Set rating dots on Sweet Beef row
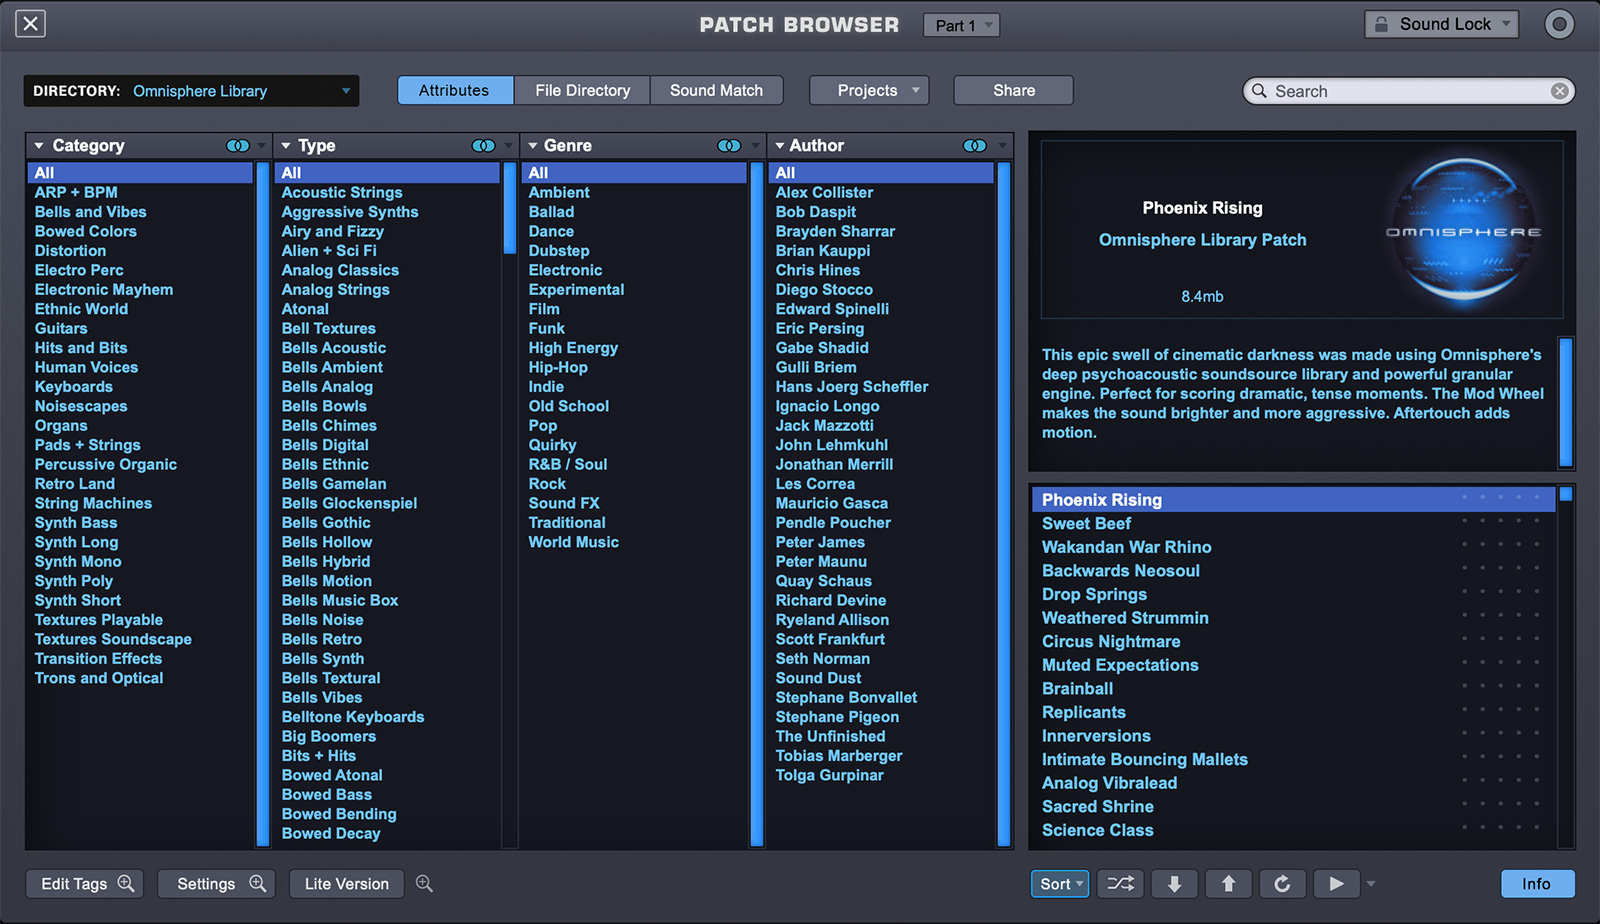1600x924 pixels. coord(1500,521)
